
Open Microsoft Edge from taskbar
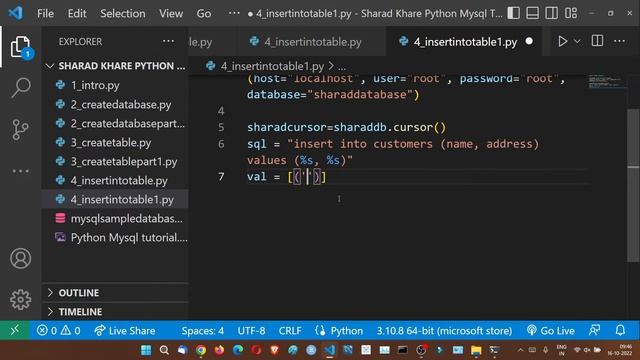tap(238, 350)
